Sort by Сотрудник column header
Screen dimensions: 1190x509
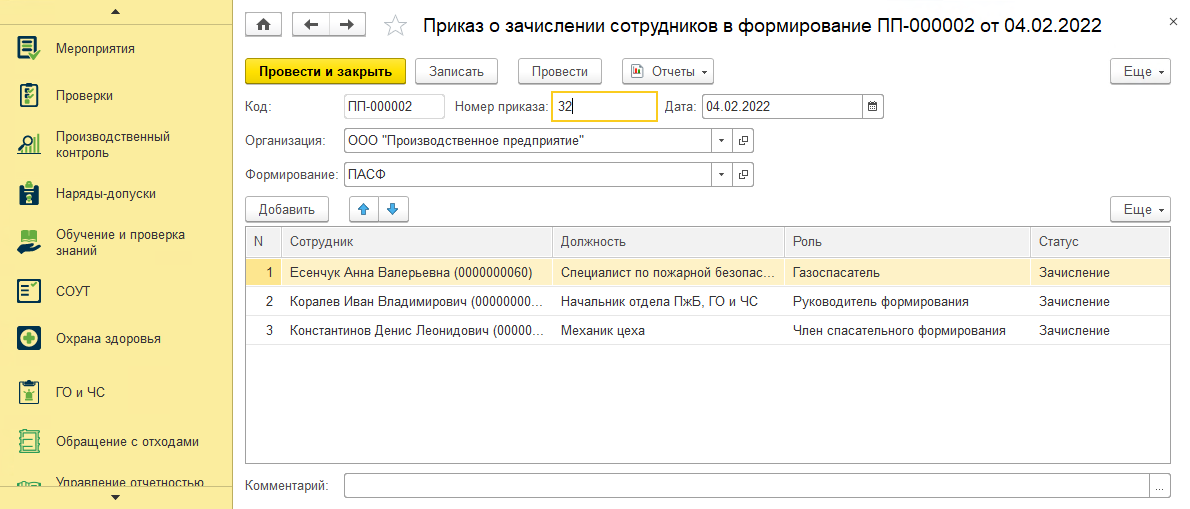tap(417, 242)
